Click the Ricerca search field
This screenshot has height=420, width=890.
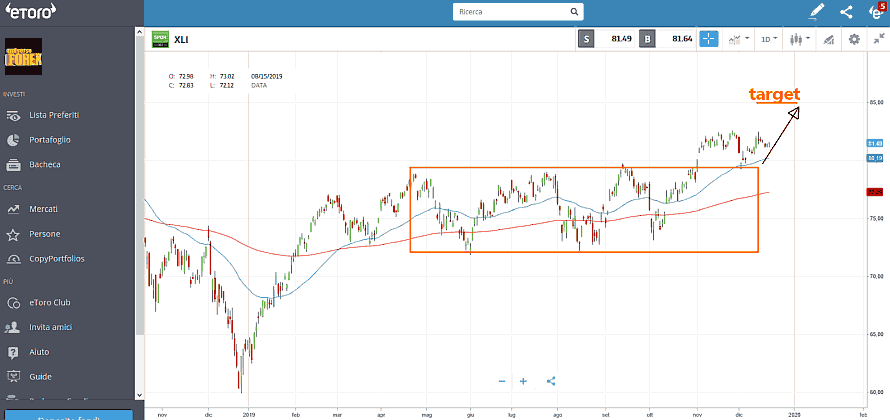(517, 12)
